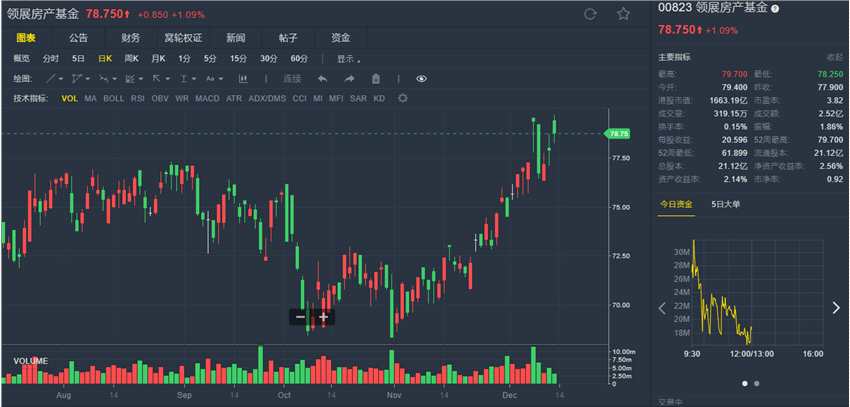The height and width of the screenshot is (407, 850).
Task: Enable the RSI indicator
Action: coord(138,99)
